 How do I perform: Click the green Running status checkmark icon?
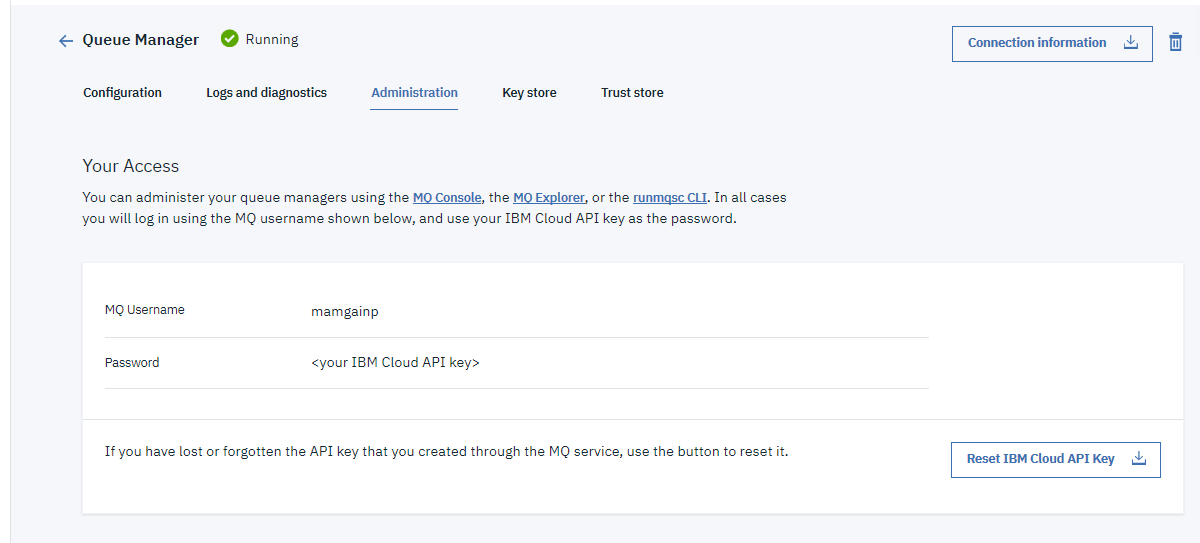[x=229, y=39]
